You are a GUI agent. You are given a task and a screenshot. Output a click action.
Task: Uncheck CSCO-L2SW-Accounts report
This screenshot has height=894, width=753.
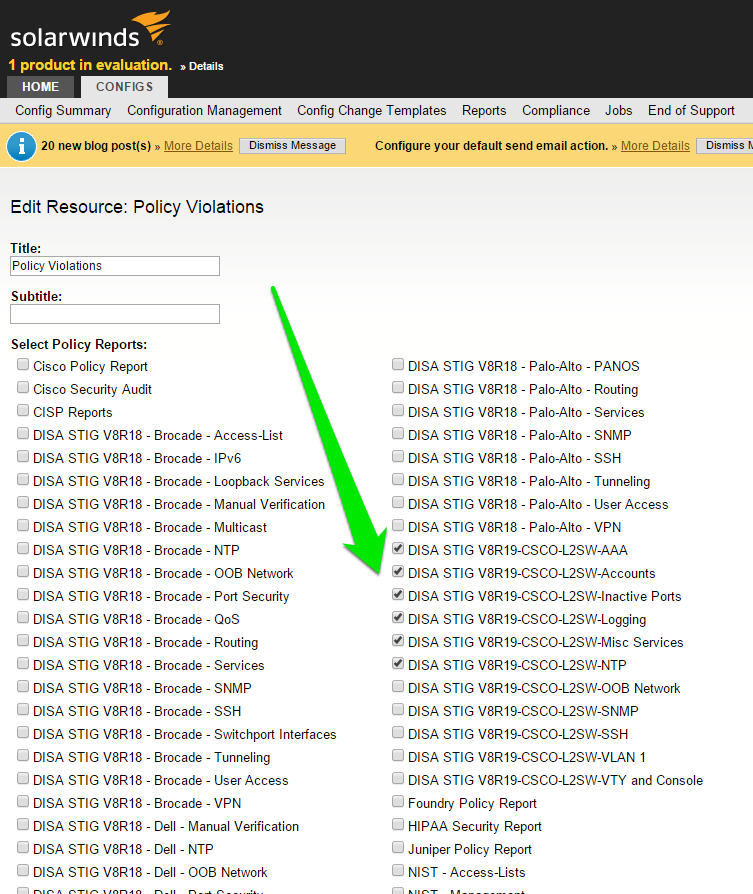398,571
